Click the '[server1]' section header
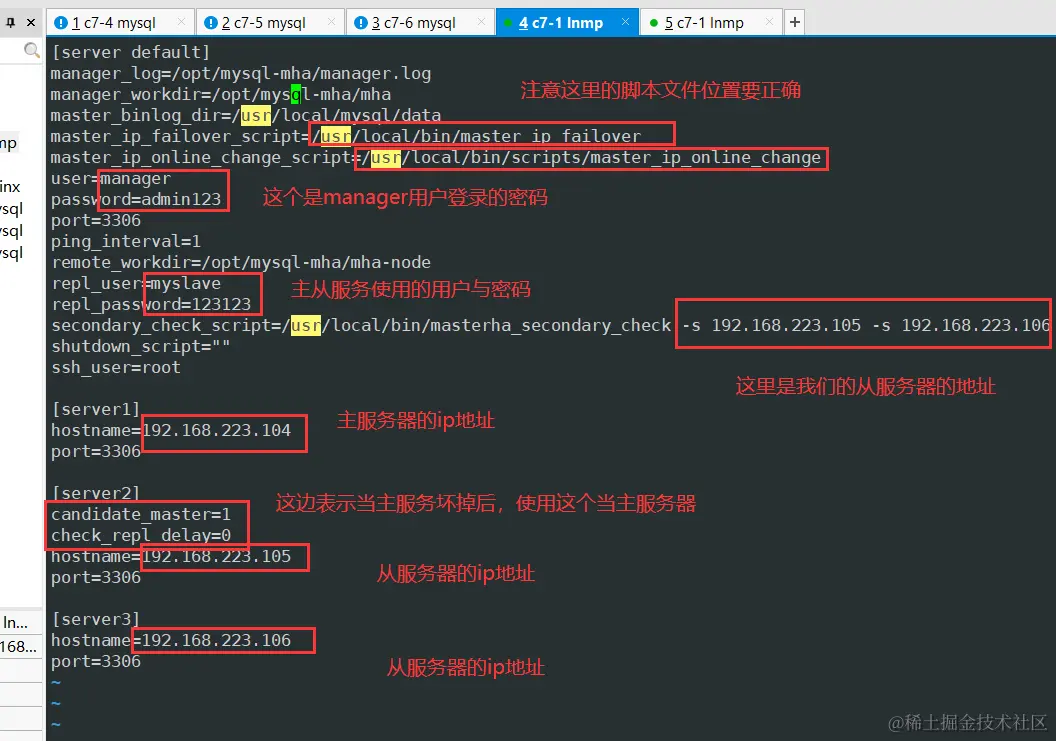This screenshot has width=1056, height=741. (96, 410)
